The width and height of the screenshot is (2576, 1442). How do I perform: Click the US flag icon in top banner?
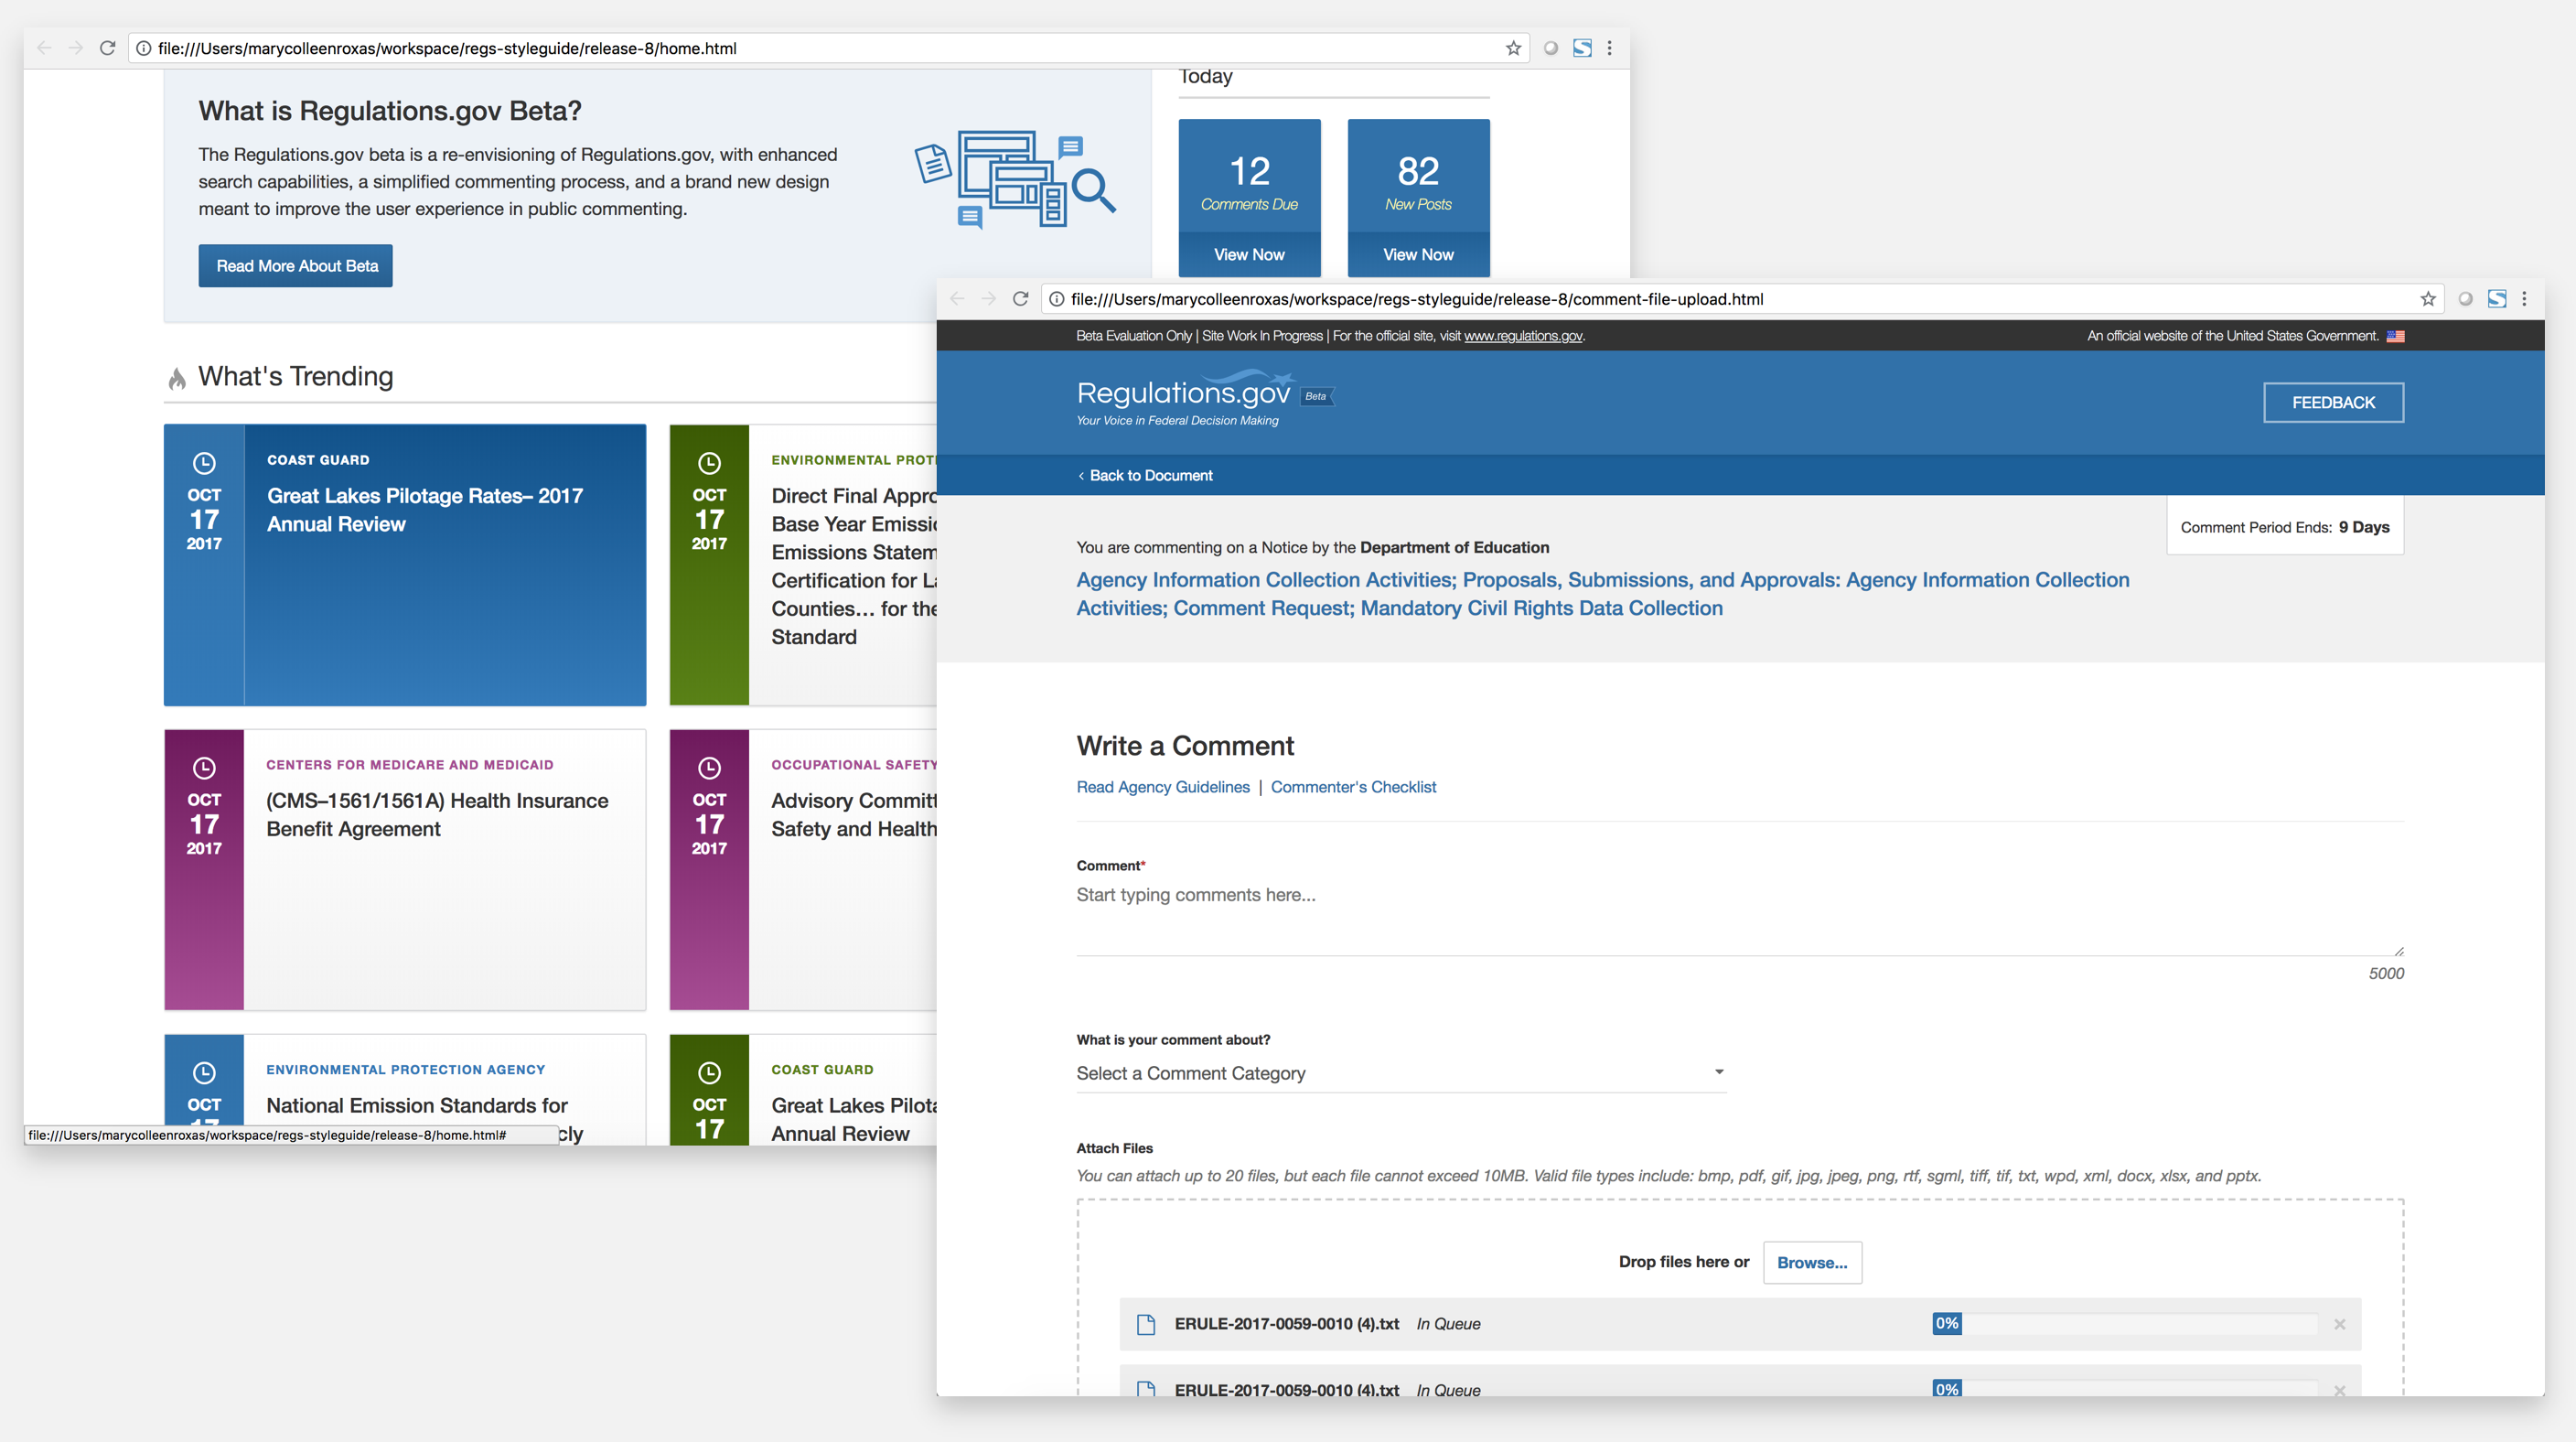[x=2395, y=336]
